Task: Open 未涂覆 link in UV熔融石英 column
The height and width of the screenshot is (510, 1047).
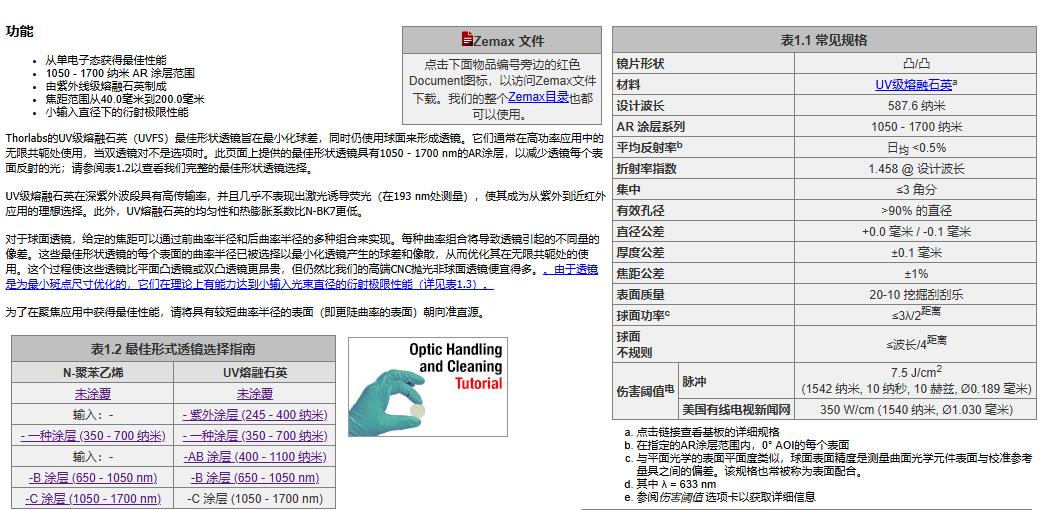Action: [x=254, y=394]
